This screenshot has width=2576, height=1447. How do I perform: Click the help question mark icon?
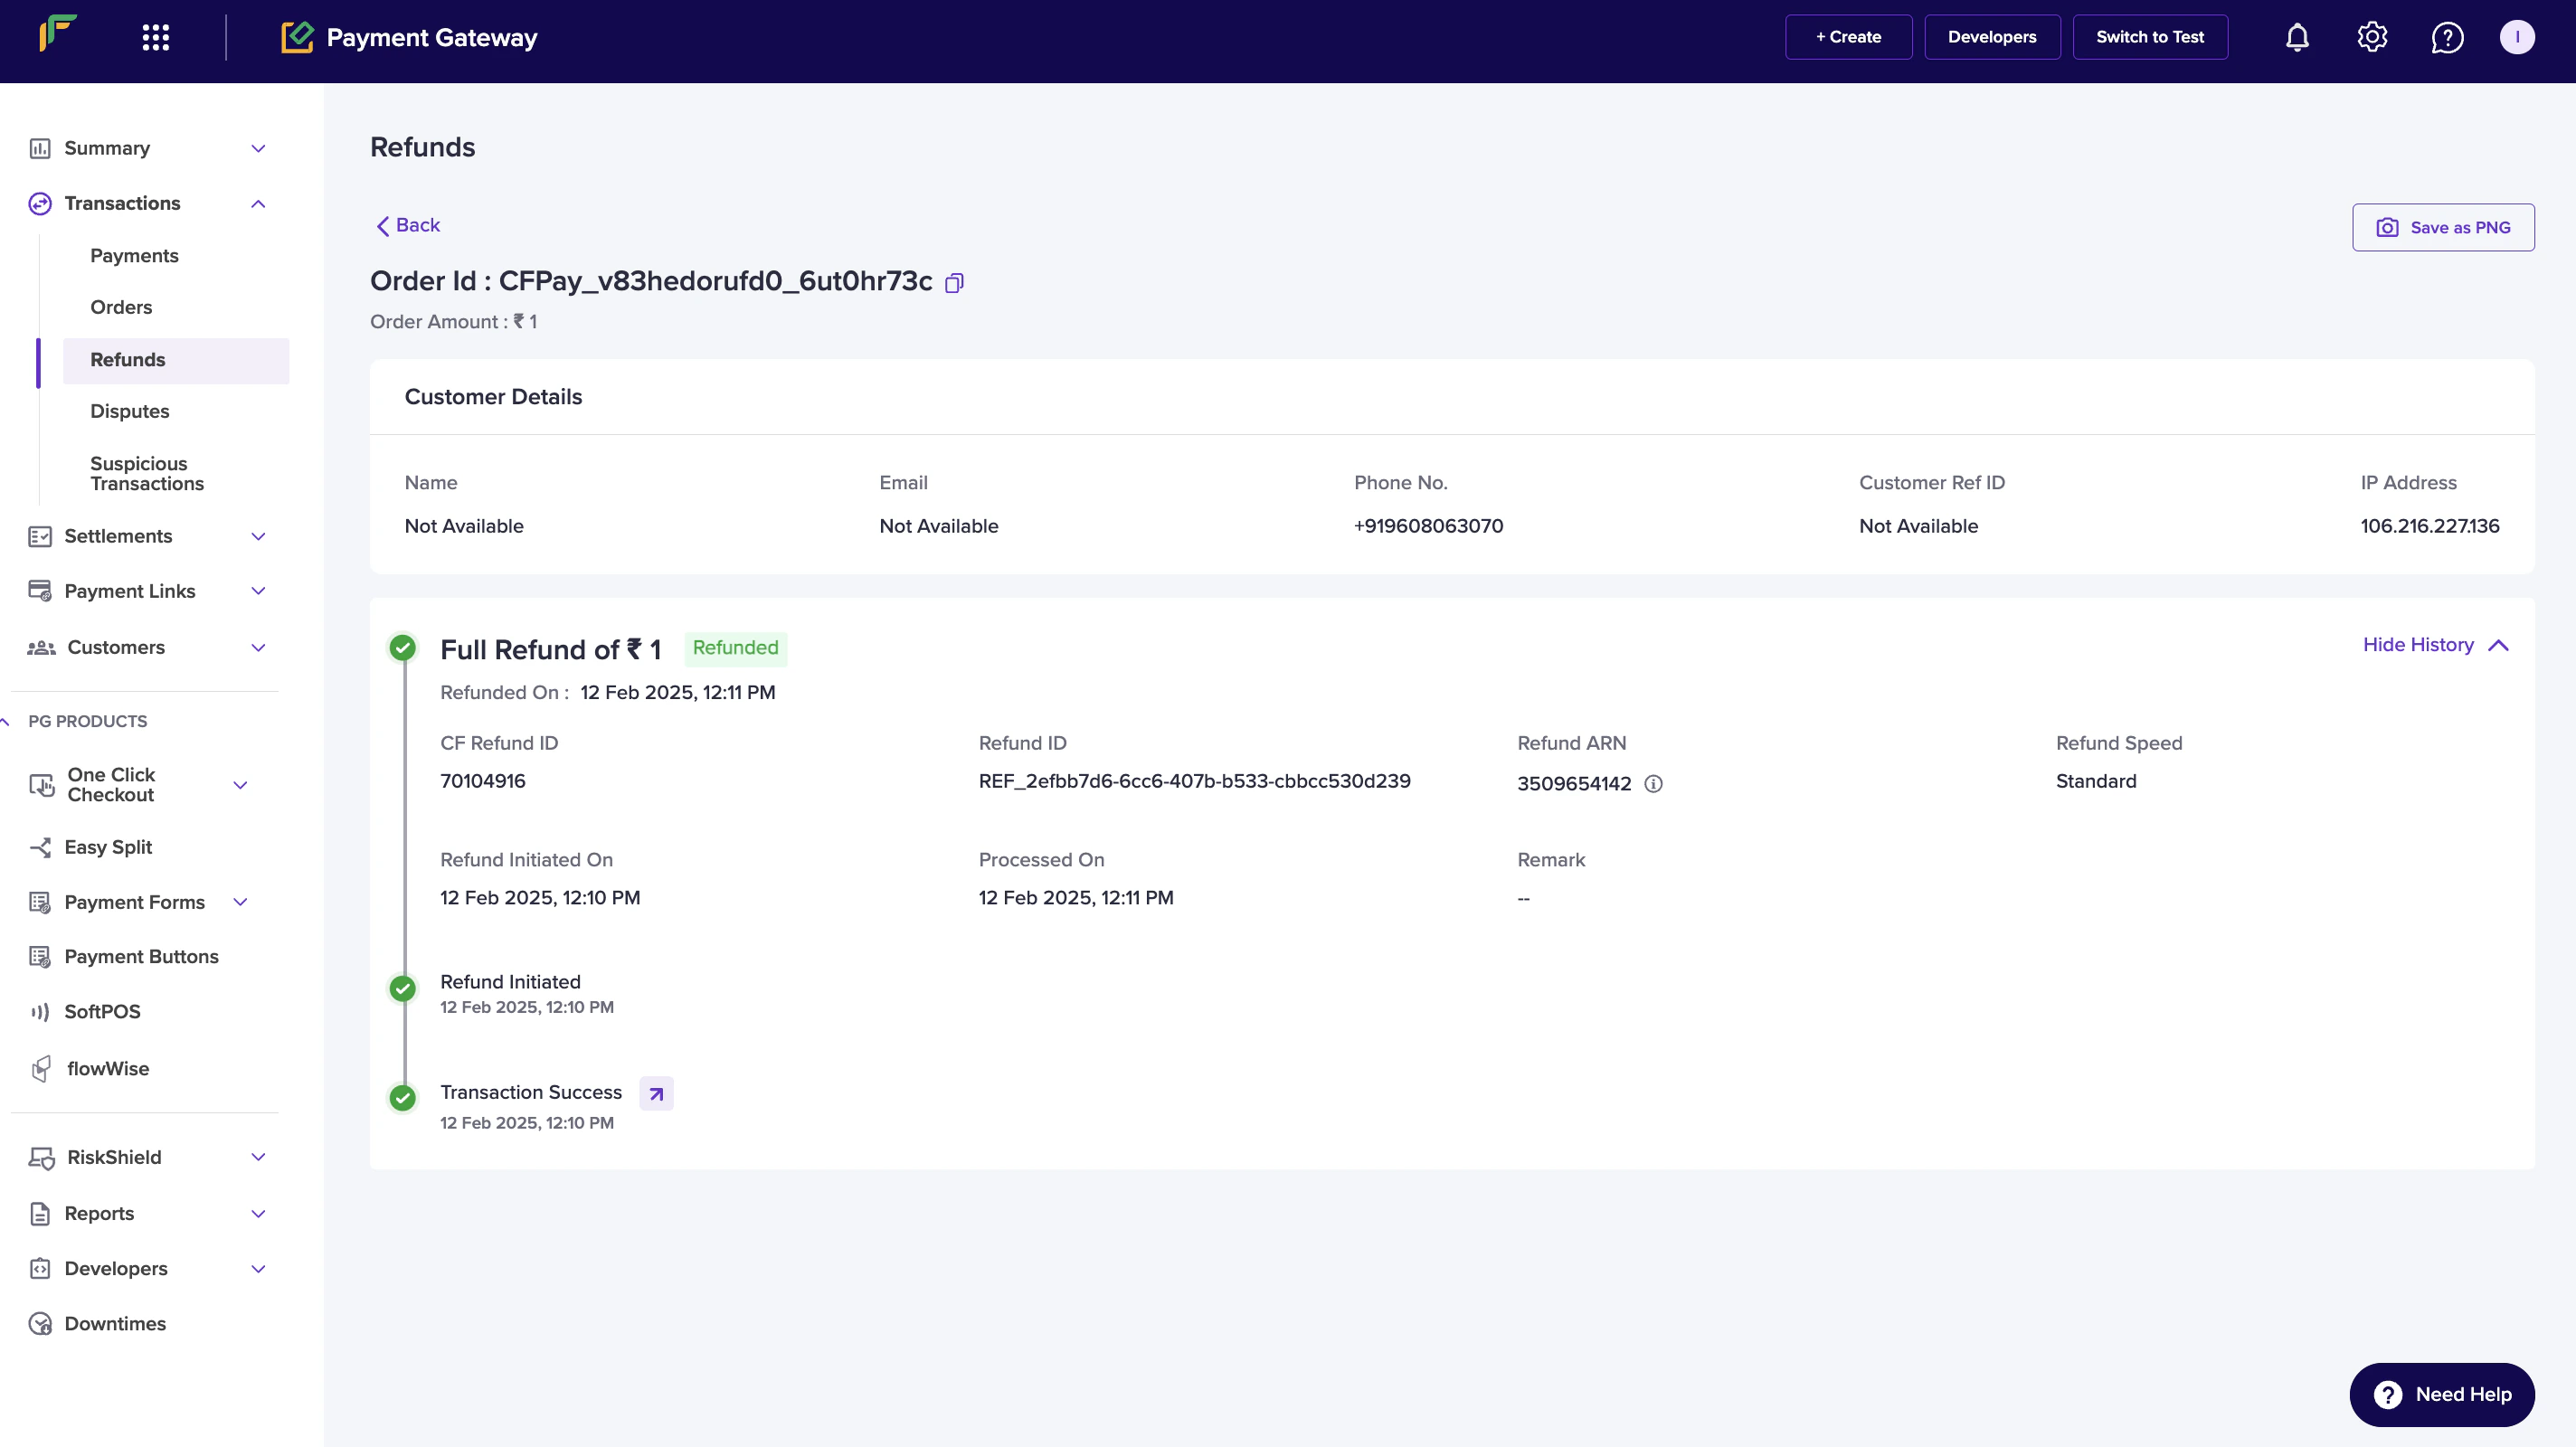click(x=2447, y=37)
